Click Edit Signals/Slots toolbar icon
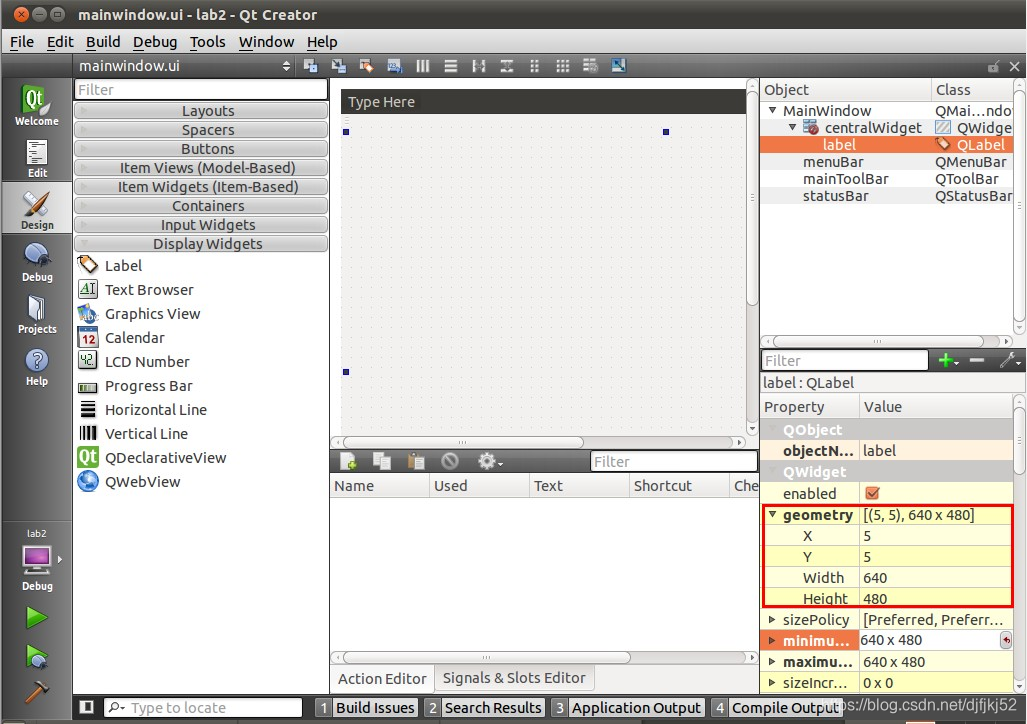 pyautogui.click(x=339, y=66)
